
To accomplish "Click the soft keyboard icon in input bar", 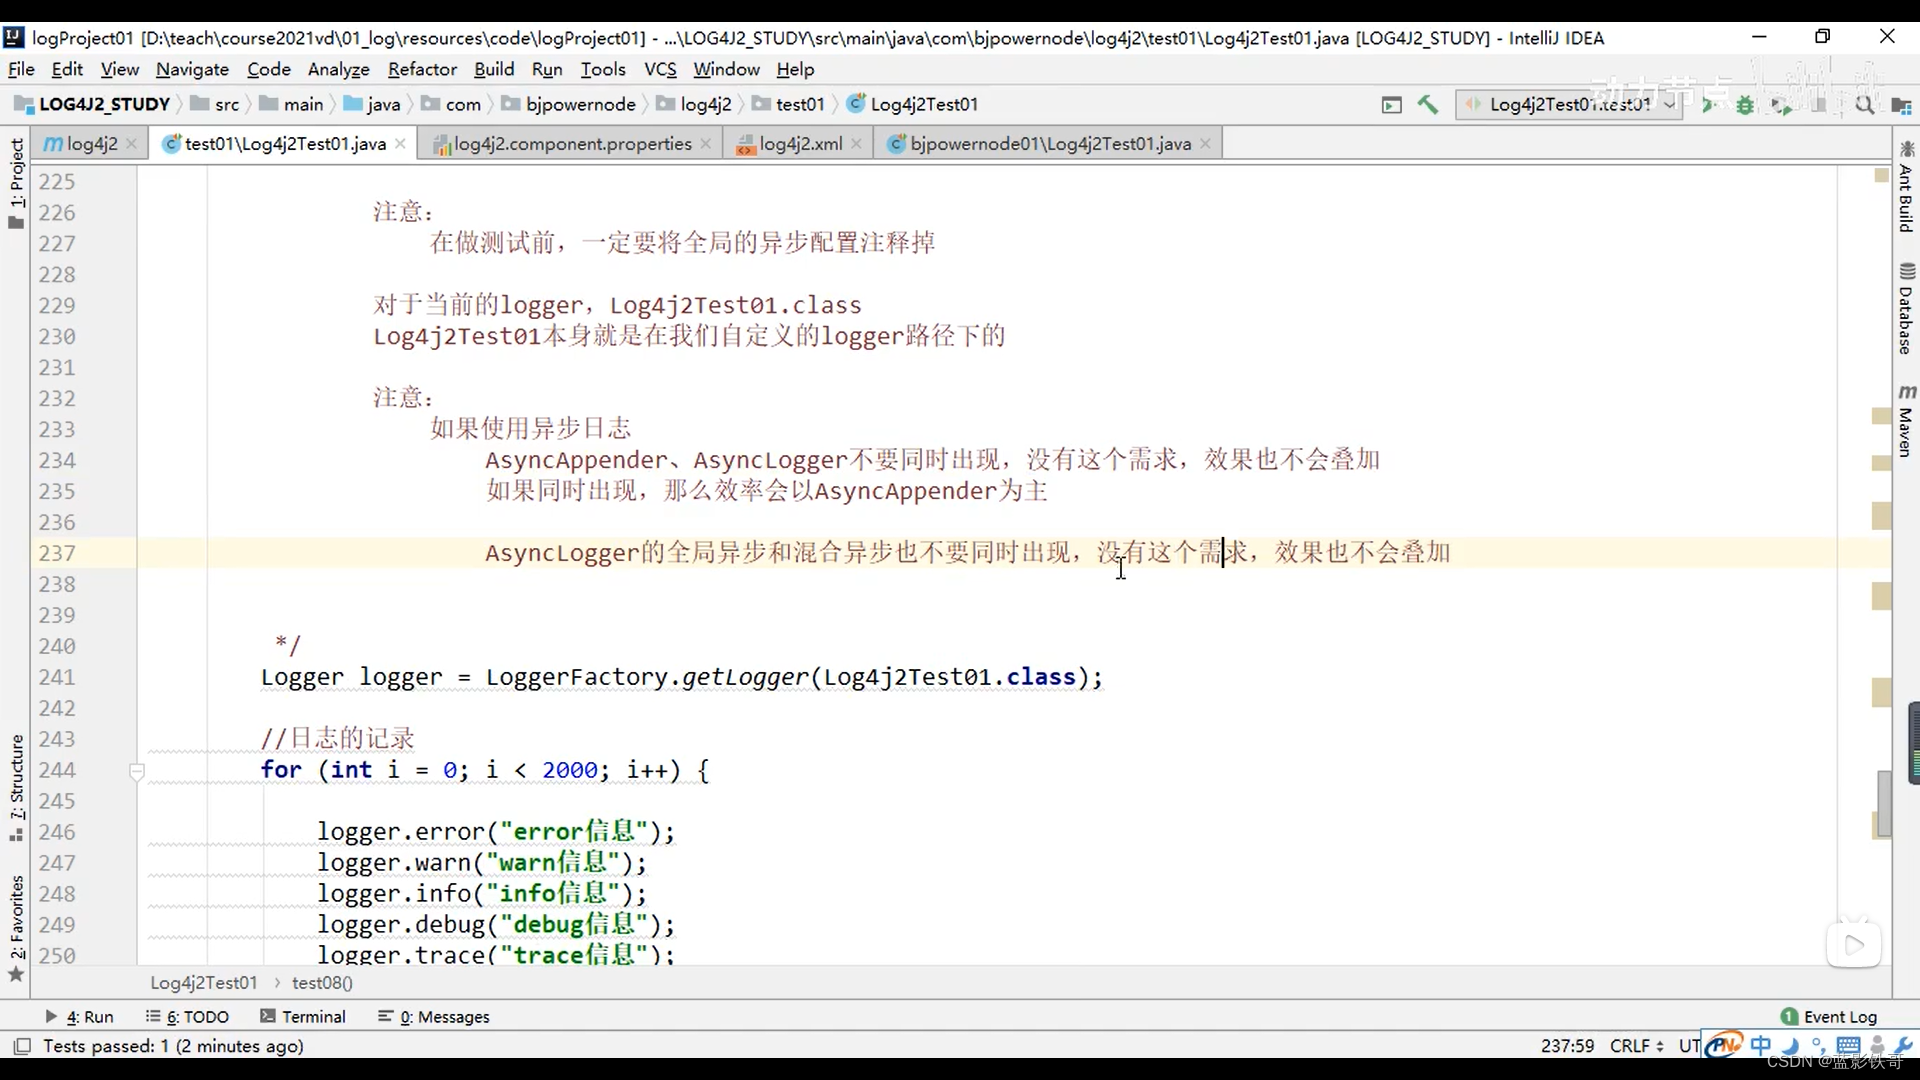I will pyautogui.click(x=1848, y=1045).
